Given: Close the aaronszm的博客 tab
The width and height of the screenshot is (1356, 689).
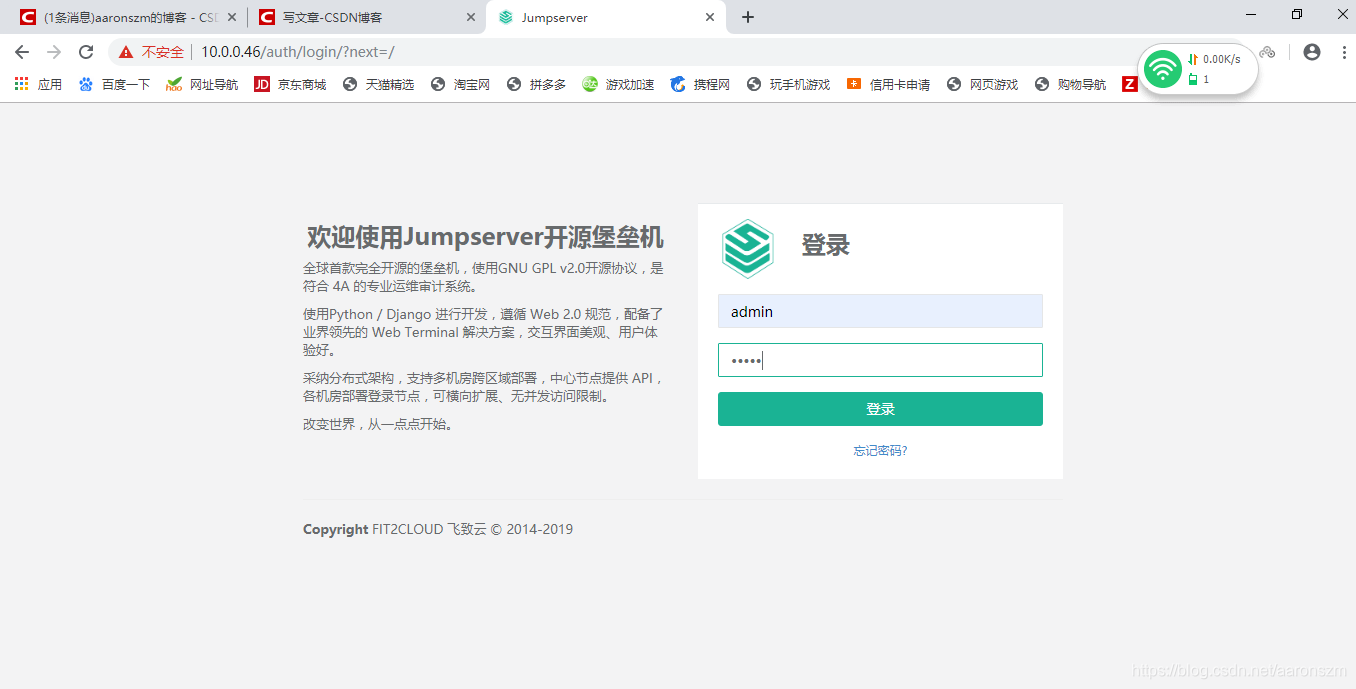Looking at the screenshot, I should click(231, 18).
